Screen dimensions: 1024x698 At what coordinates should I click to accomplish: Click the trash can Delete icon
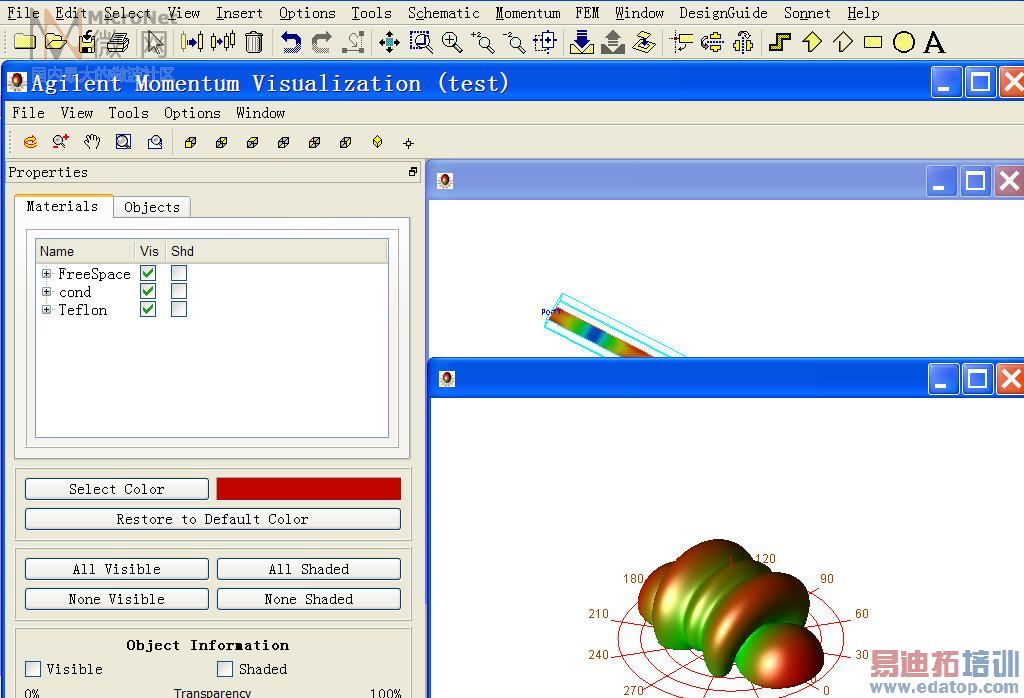pyautogui.click(x=254, y=42)
